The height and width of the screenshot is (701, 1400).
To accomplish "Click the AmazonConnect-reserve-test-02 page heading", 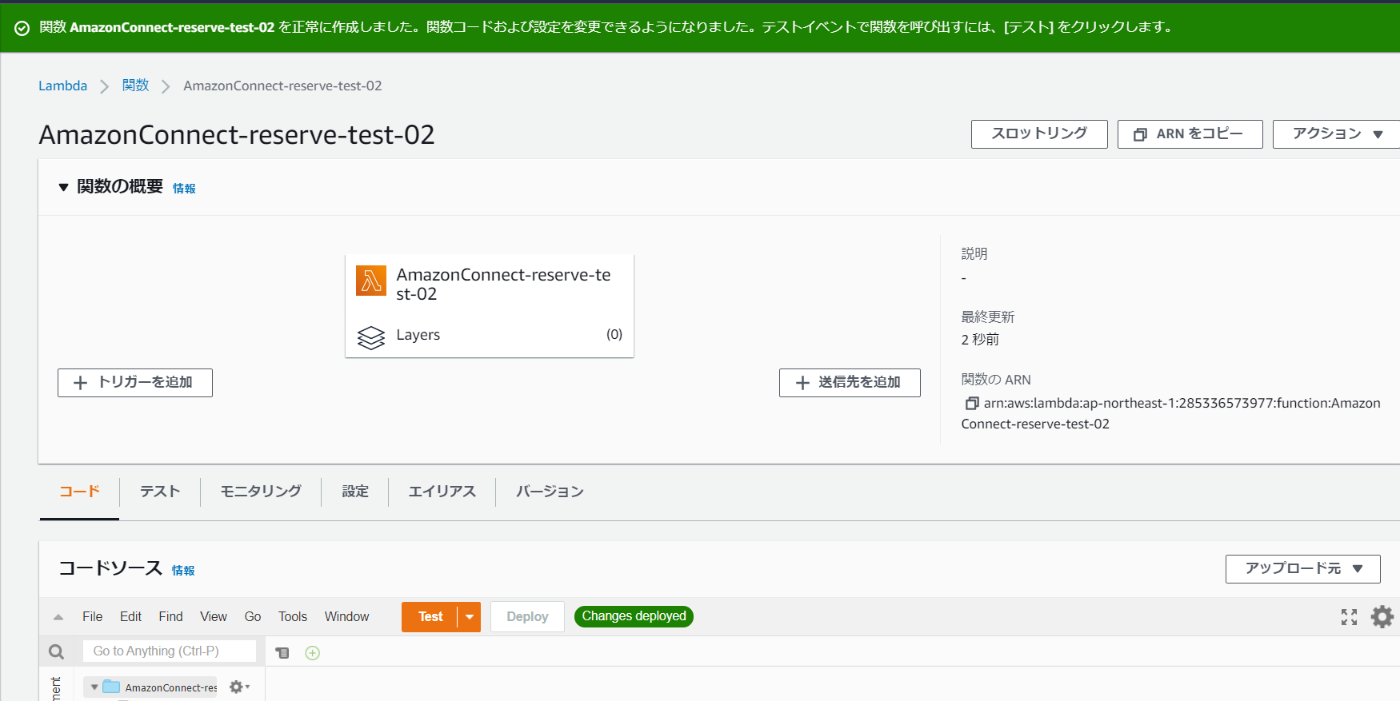I will click(237, 135).
